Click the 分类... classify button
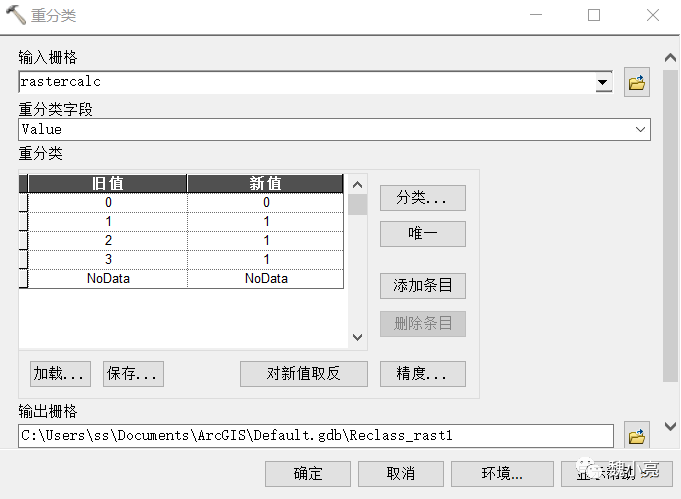The width and height of the screenshot is (681, 499). tap(423, 198)
